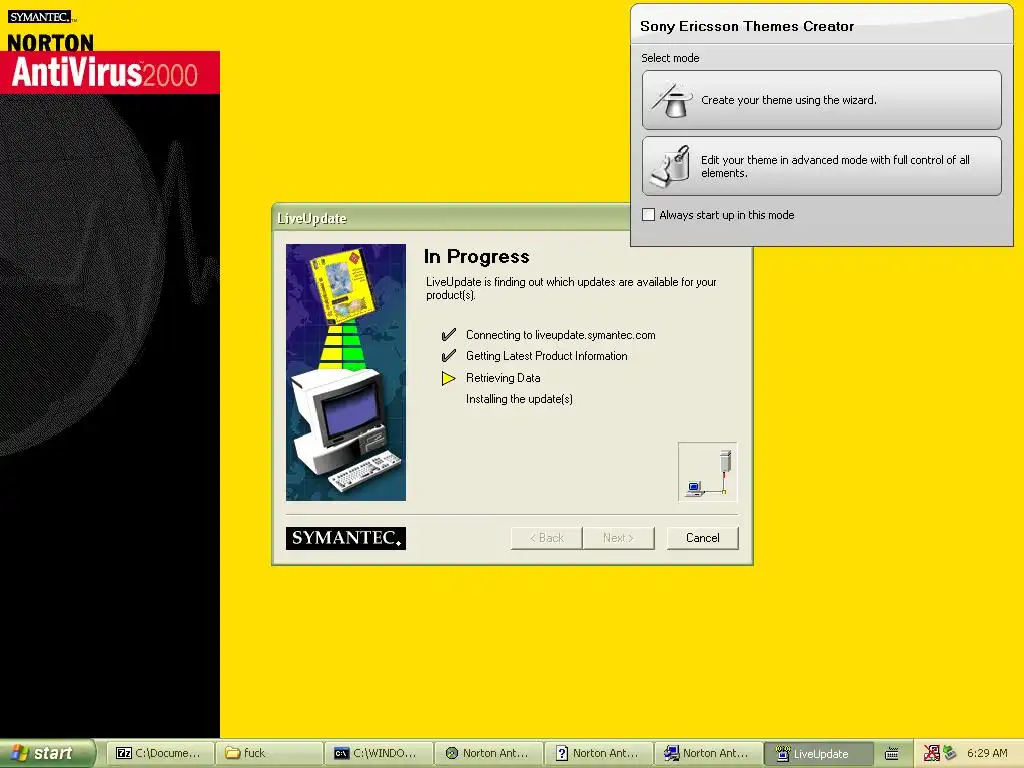Click the Sony Ericsson Themes Creator title

(x=747, y=26)
